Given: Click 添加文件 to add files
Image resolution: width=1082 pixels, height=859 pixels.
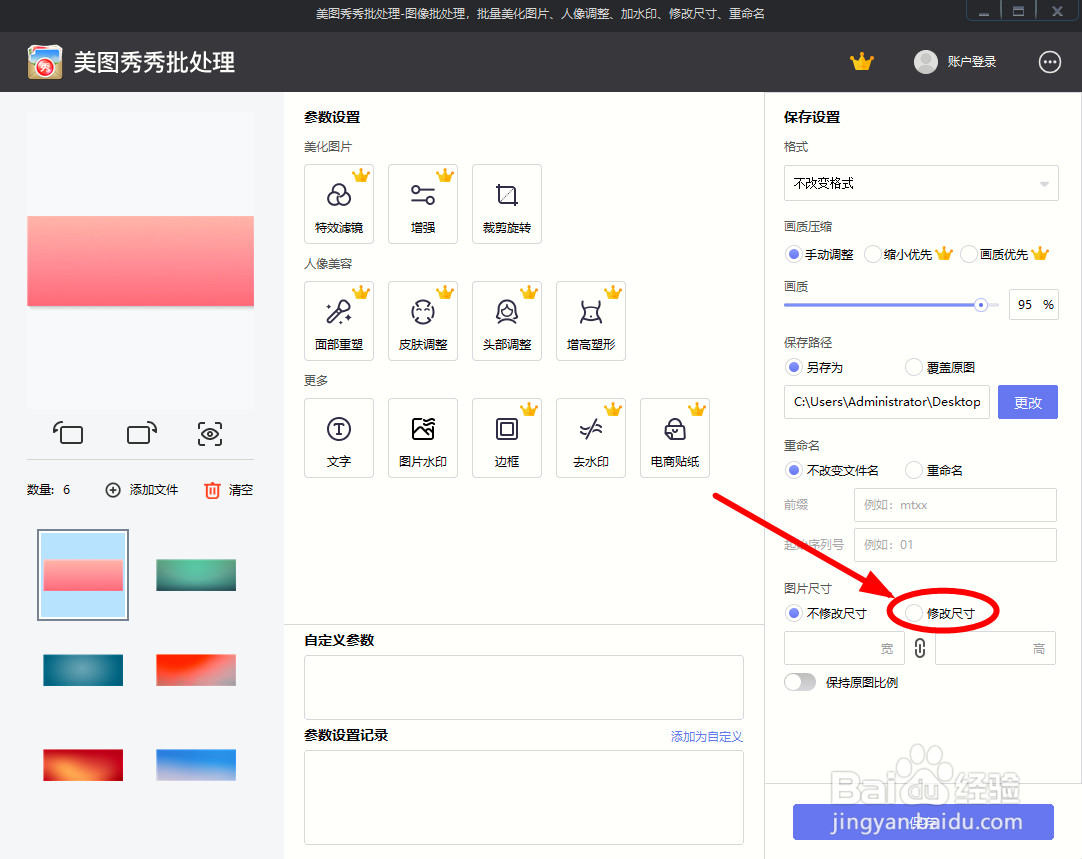Looking at the screenshot, I should click(142, 490).
